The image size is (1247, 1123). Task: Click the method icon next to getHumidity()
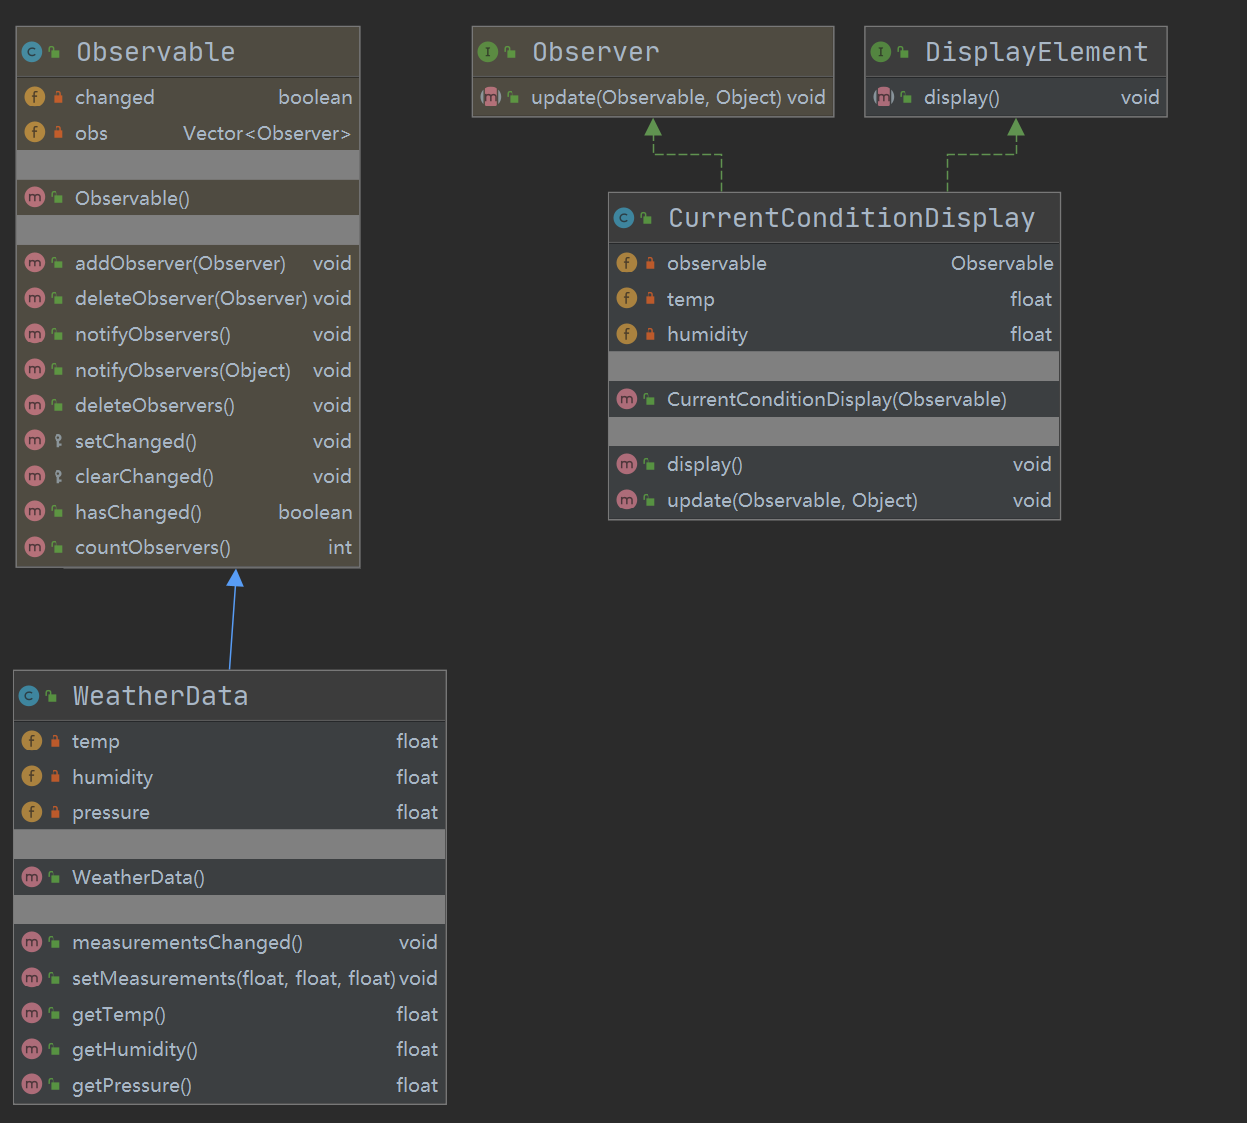(32, 1049)
